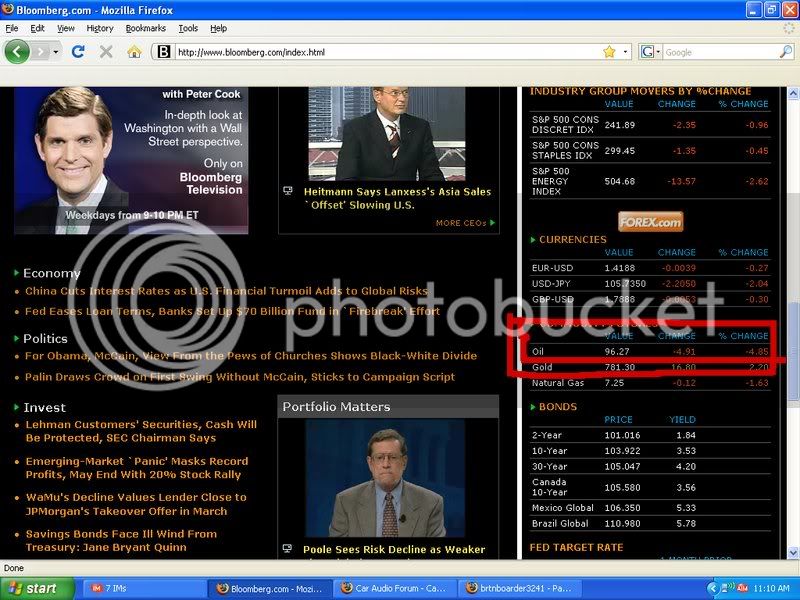
Task: Open Savings Bonds Face Ill Wind article
Action: pos(121,540)
